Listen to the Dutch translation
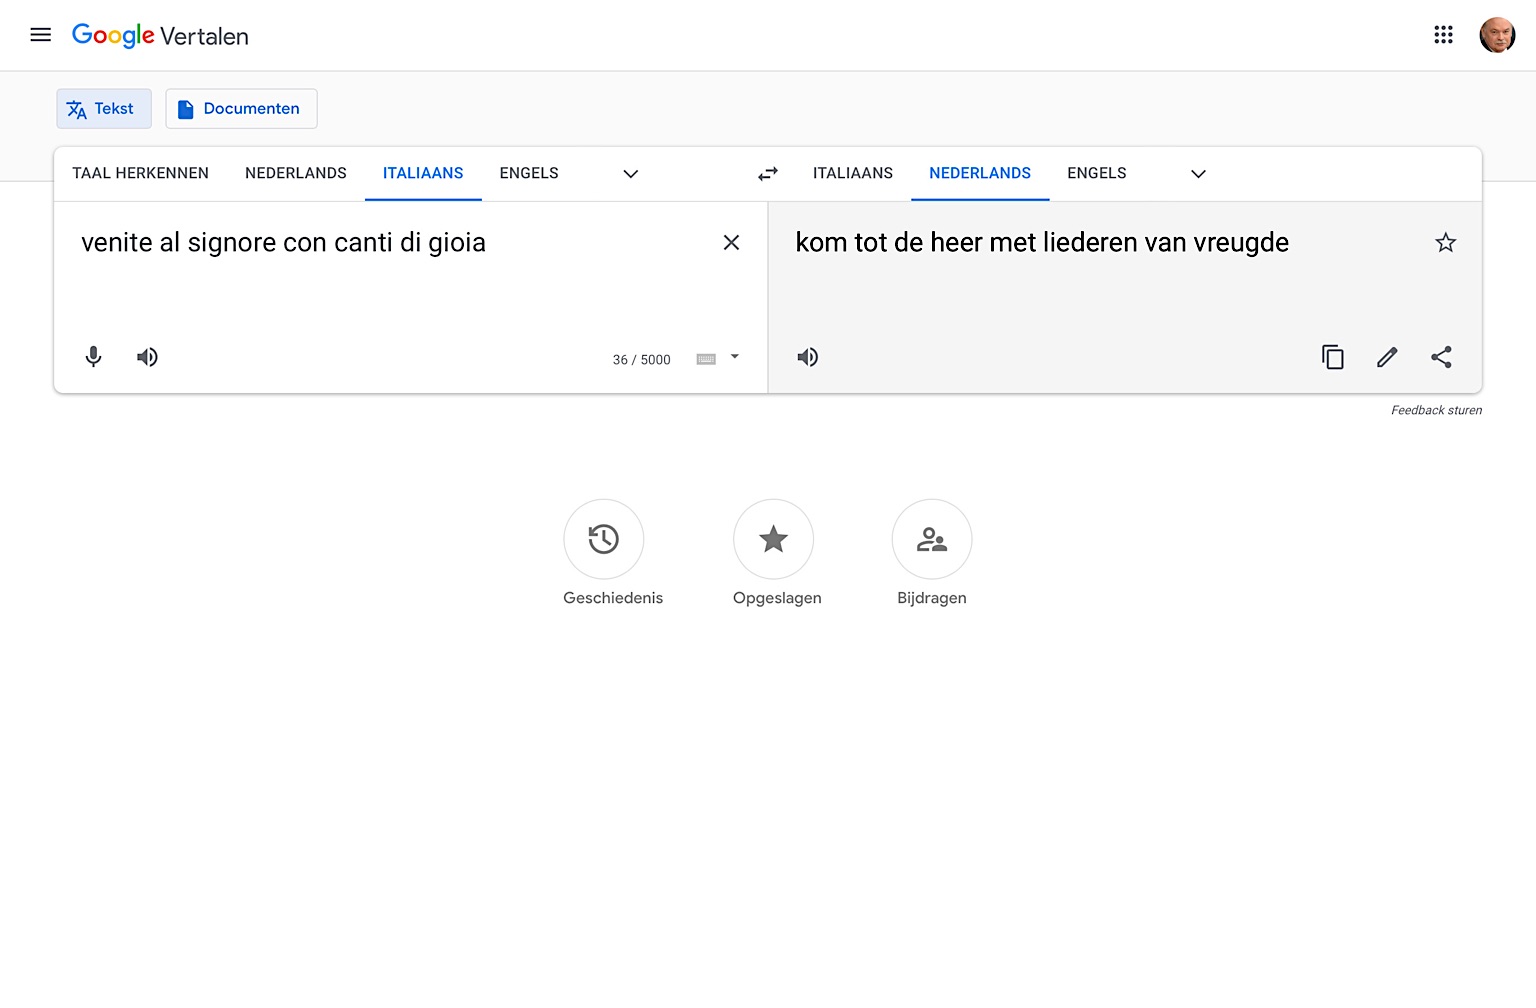This screenshot has height=1008, width=1536. [x=808, y=357]
